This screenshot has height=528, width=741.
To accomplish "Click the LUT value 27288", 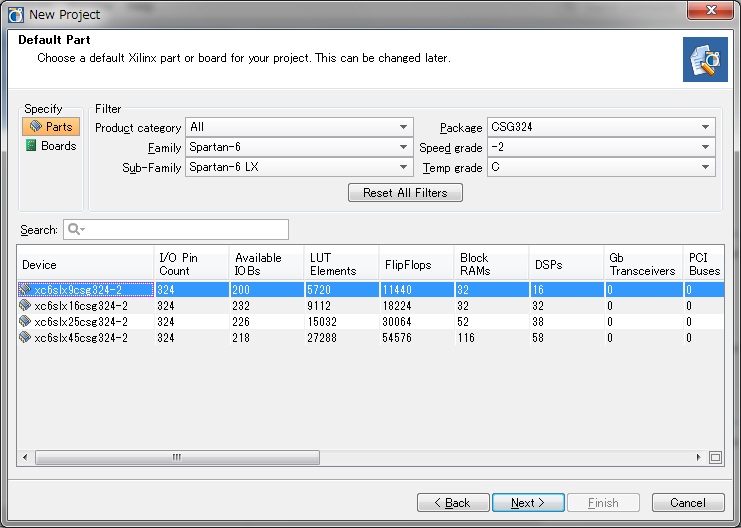I will point(322,338).
